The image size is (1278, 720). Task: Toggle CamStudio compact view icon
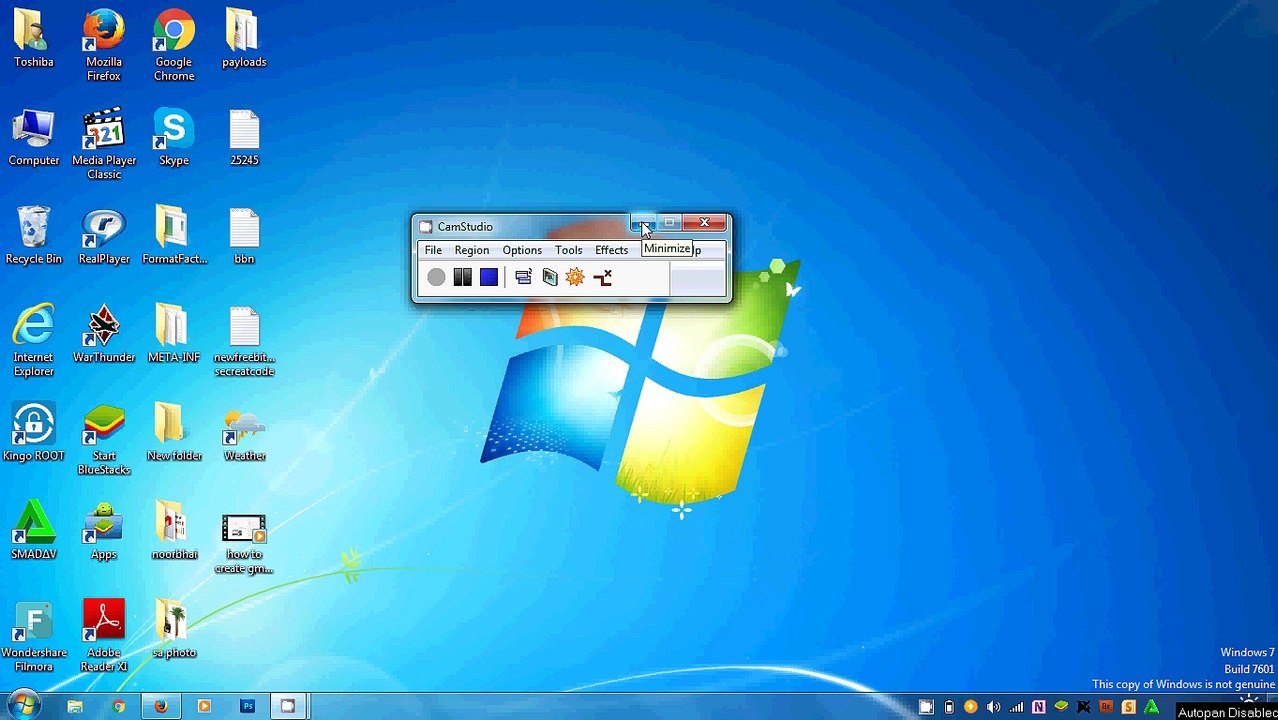pos(523,278)
